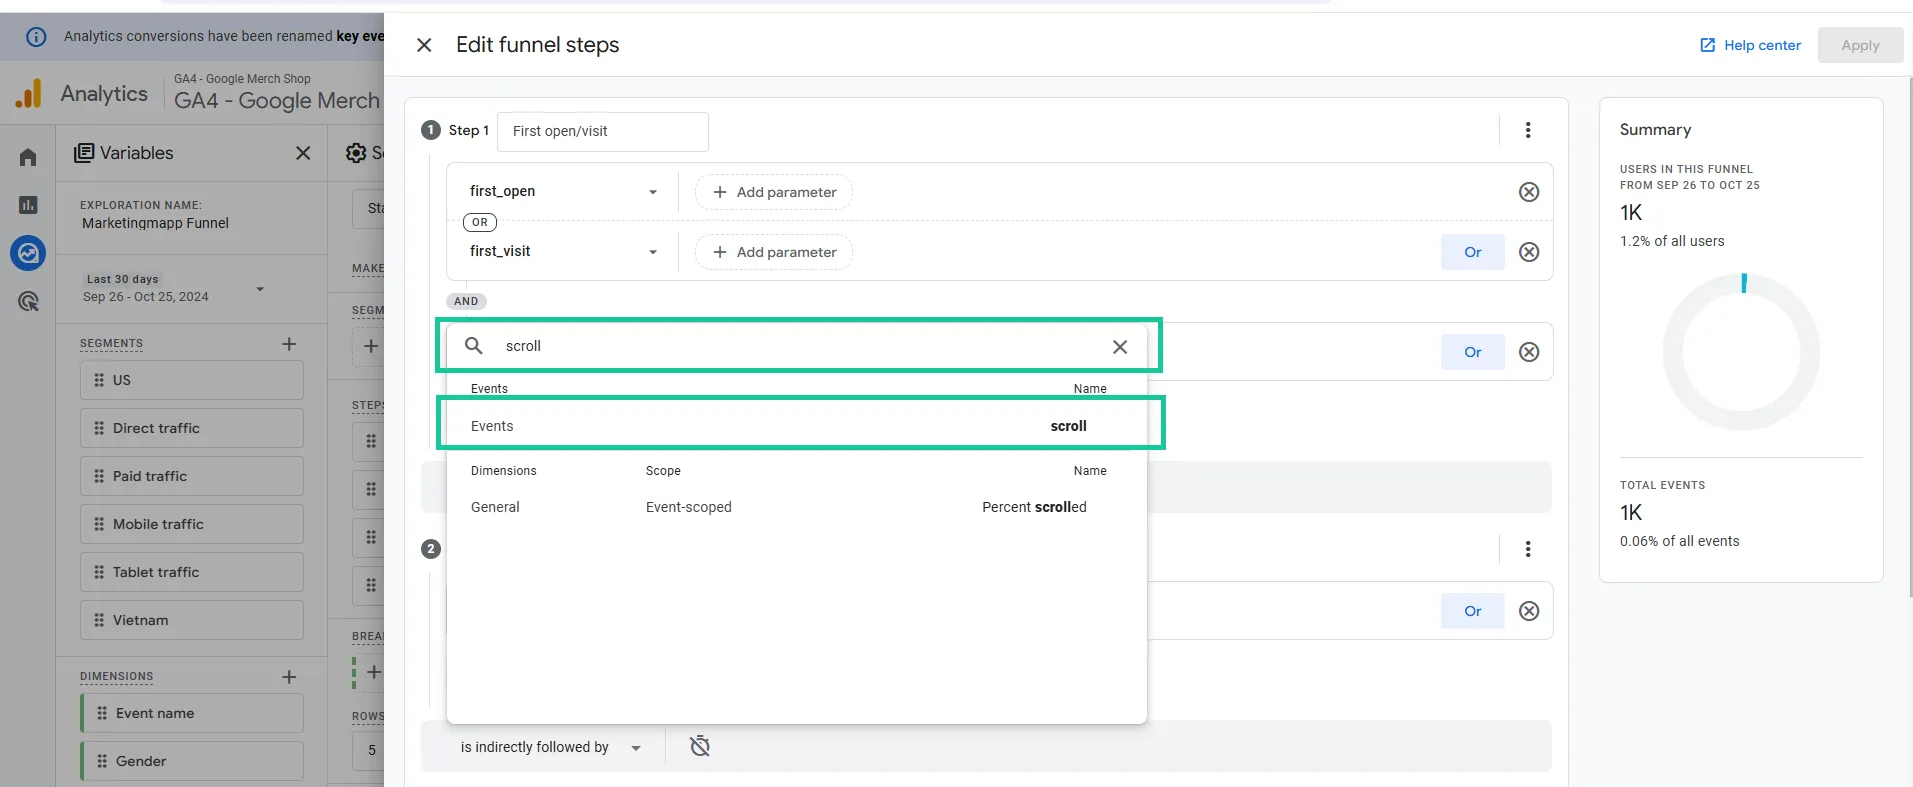Add a new dimension
This screenshot has height=787, width=1913.
(x=289, y=677)
